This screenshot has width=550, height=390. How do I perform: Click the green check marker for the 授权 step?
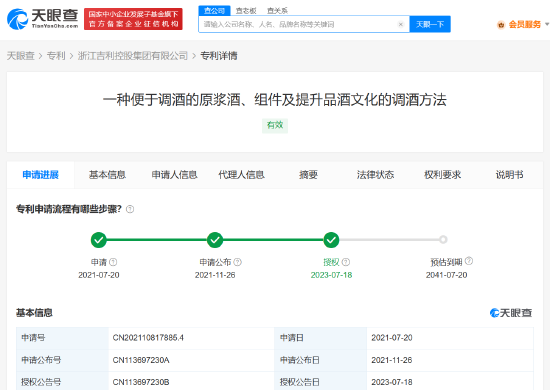click(x=331, y=240)
